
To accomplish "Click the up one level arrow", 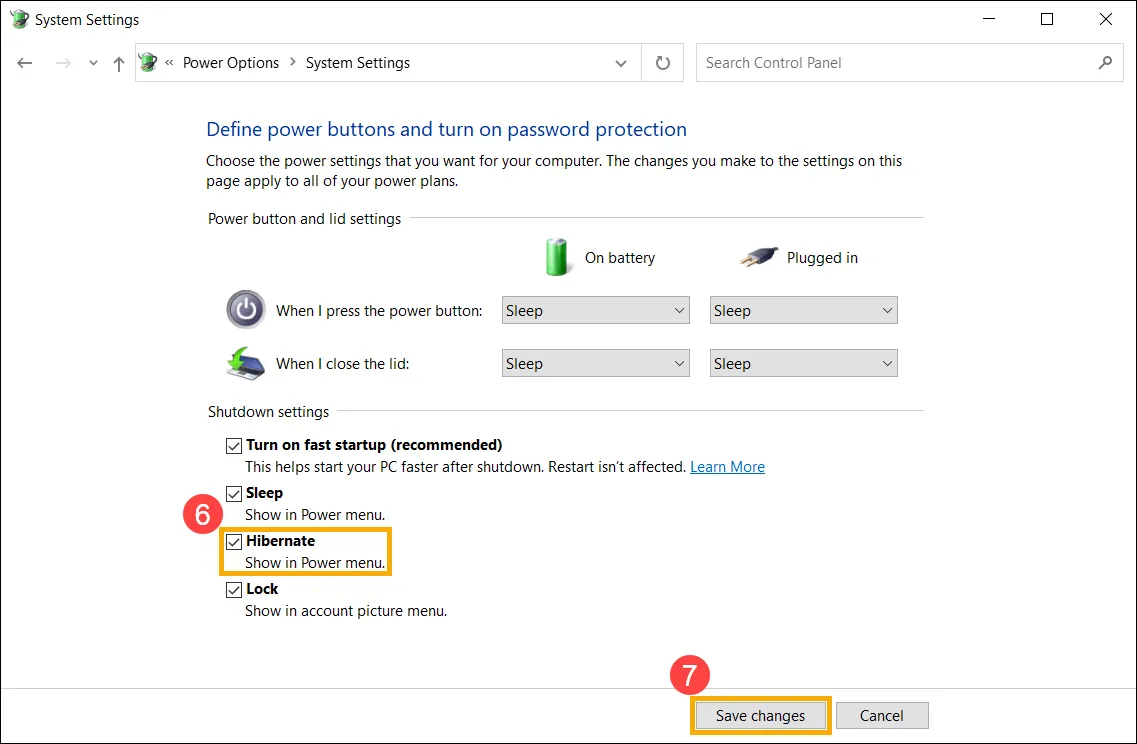I will coord(117,62).
